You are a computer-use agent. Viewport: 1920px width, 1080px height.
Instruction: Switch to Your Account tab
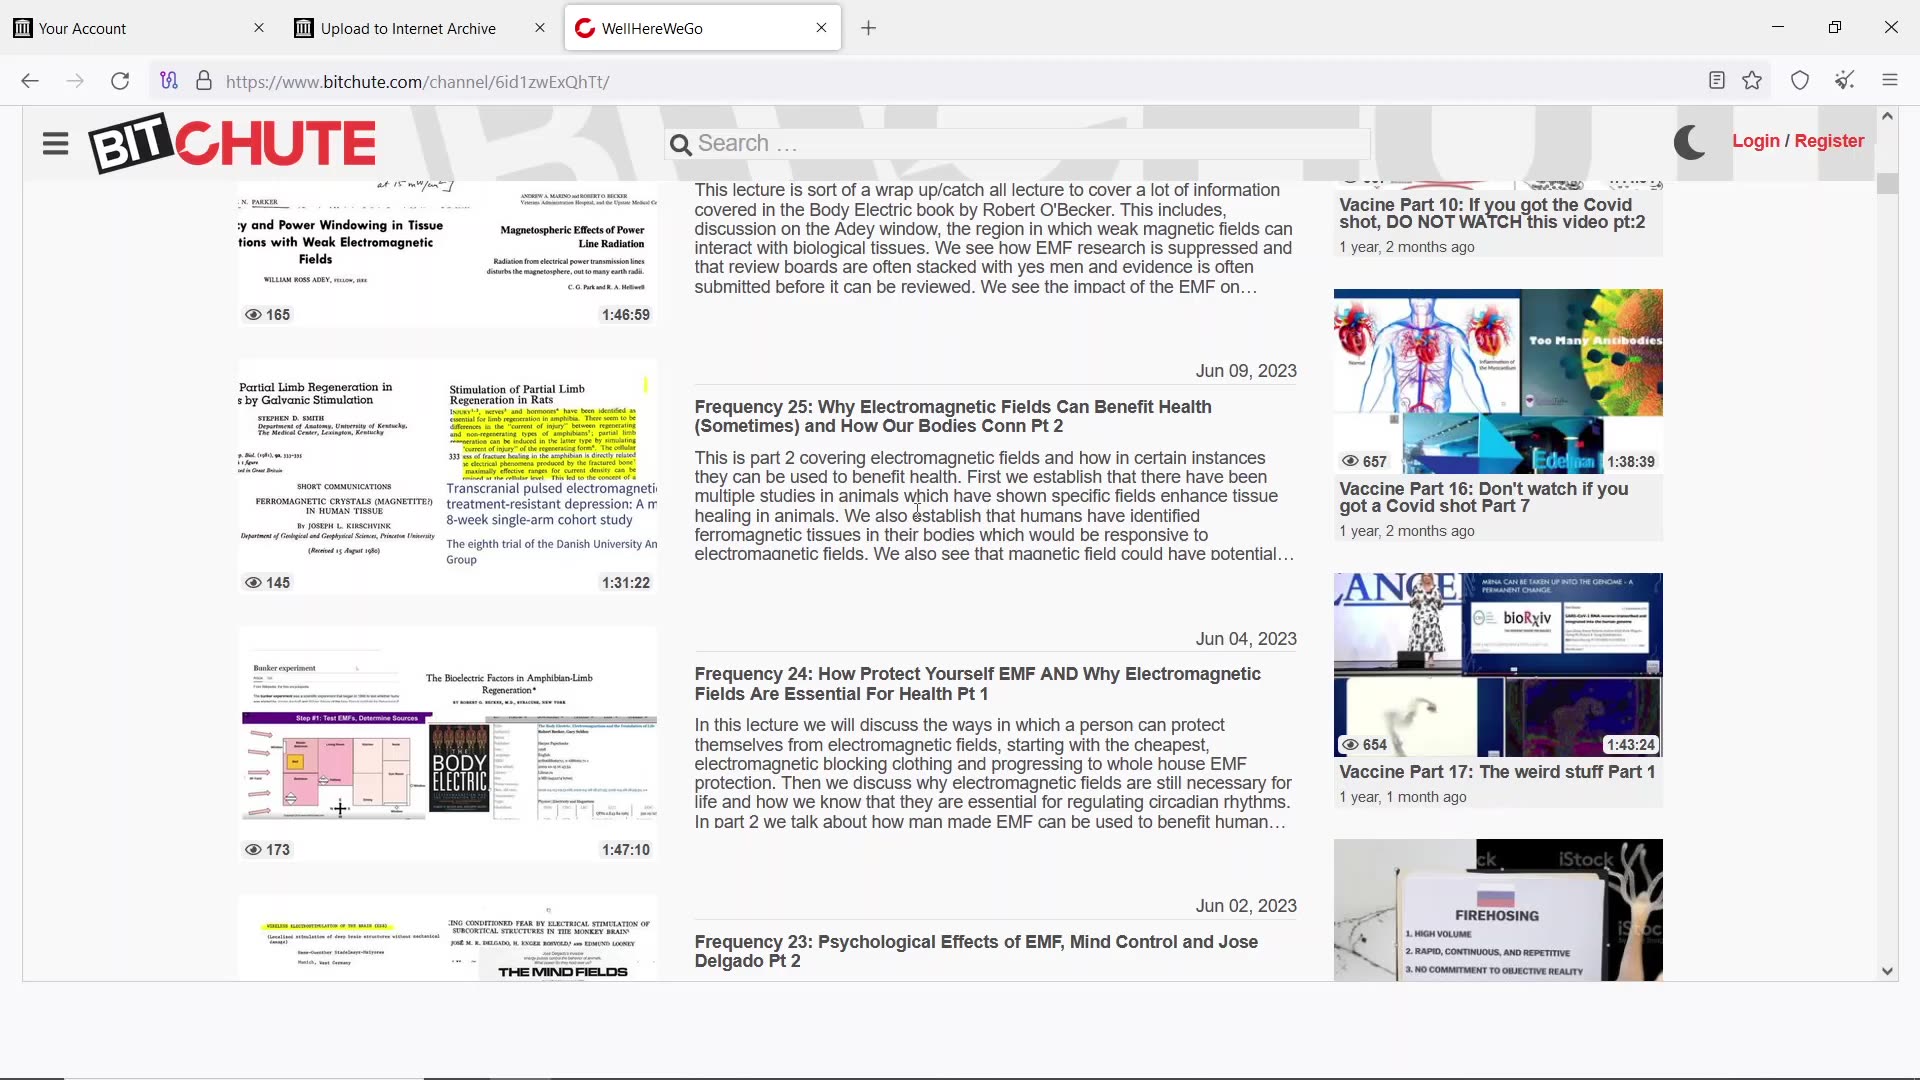tap(82, 28)
